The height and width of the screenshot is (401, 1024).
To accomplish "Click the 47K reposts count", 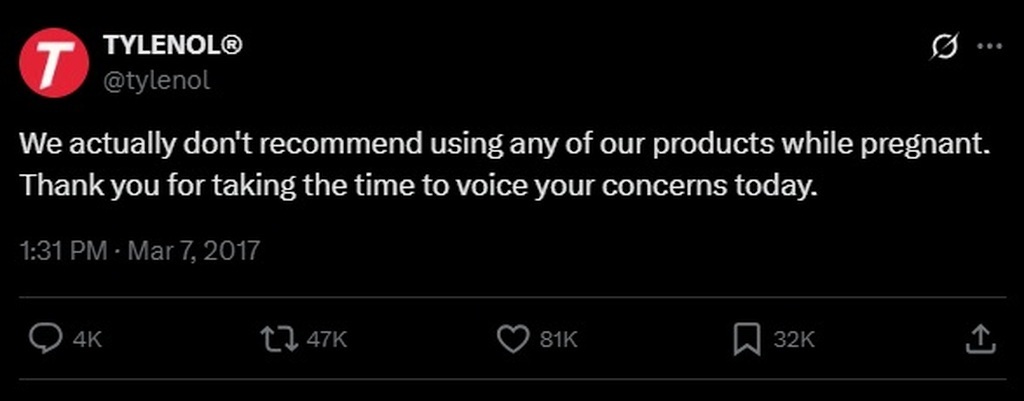I will coord(325,340).
